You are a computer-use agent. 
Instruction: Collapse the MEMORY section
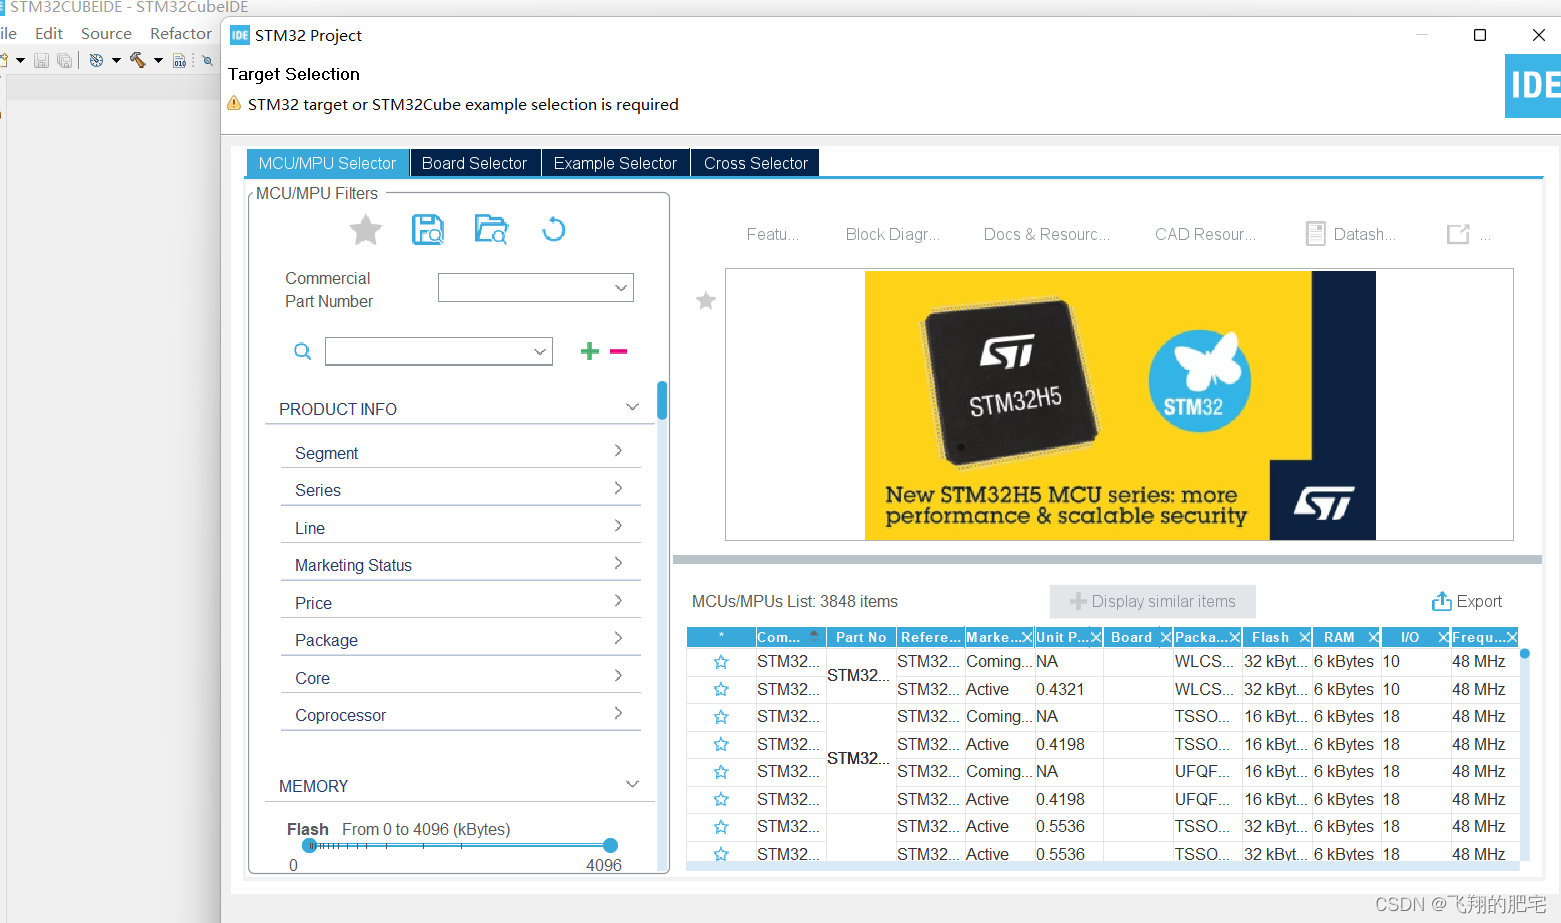tap(632, 784)
